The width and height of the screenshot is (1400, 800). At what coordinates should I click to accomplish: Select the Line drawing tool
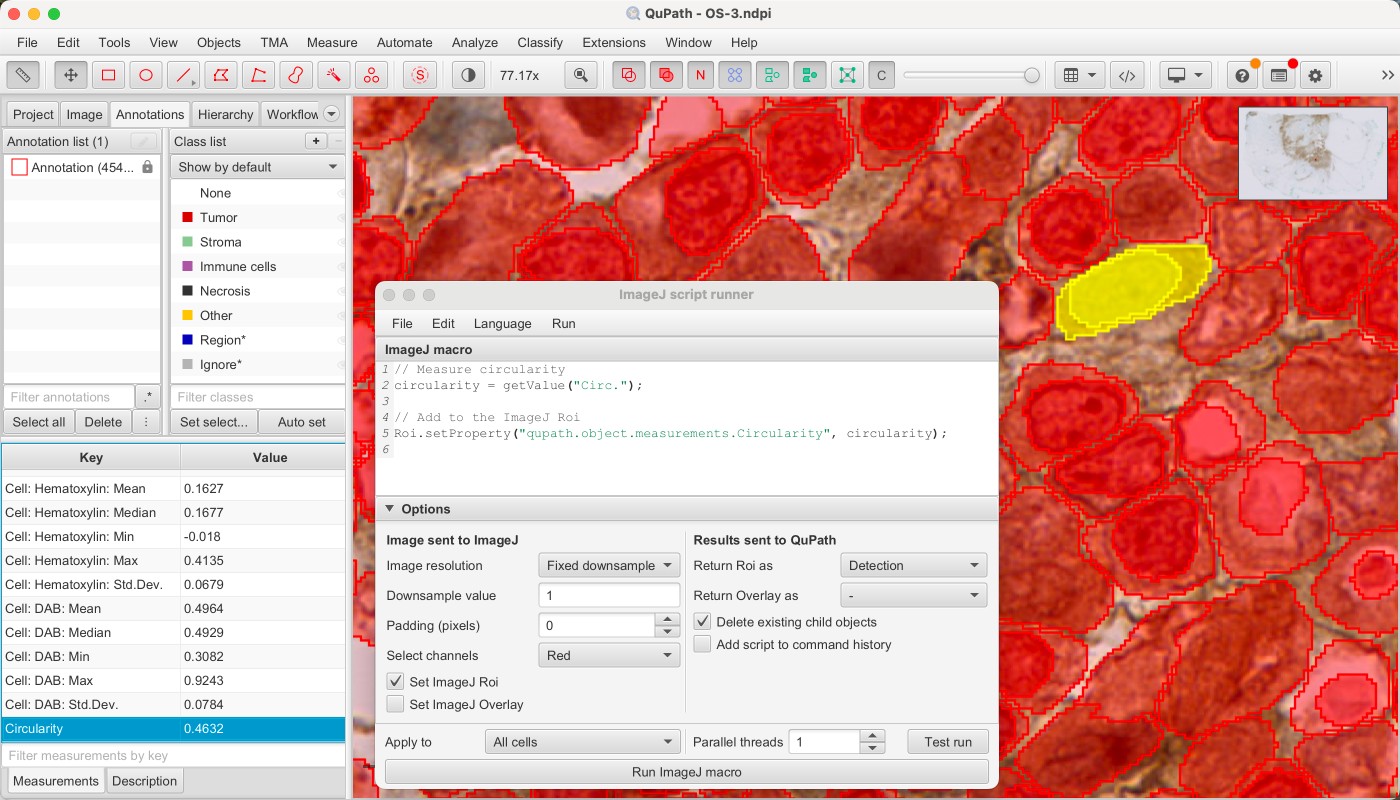(183, 75)
